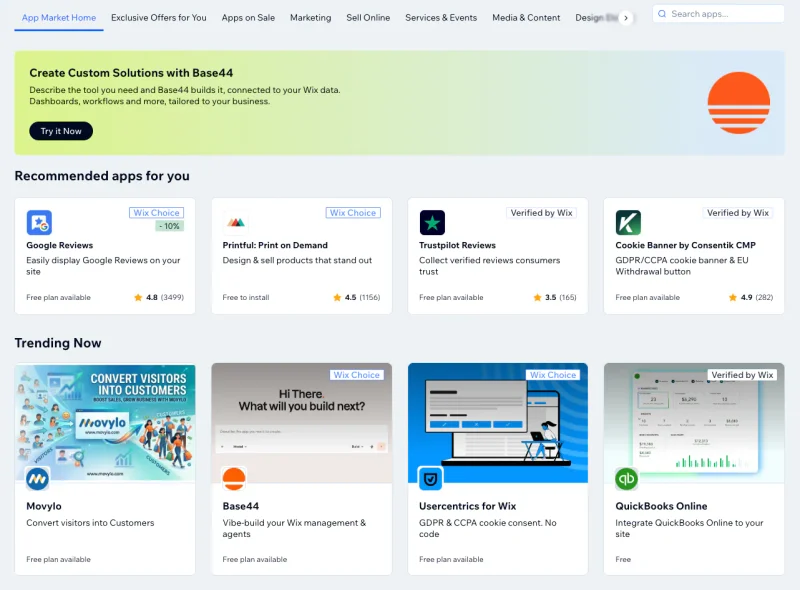Click 'Free to install' on Printful card
Screen dimensions: 800x590
(246, 297)
